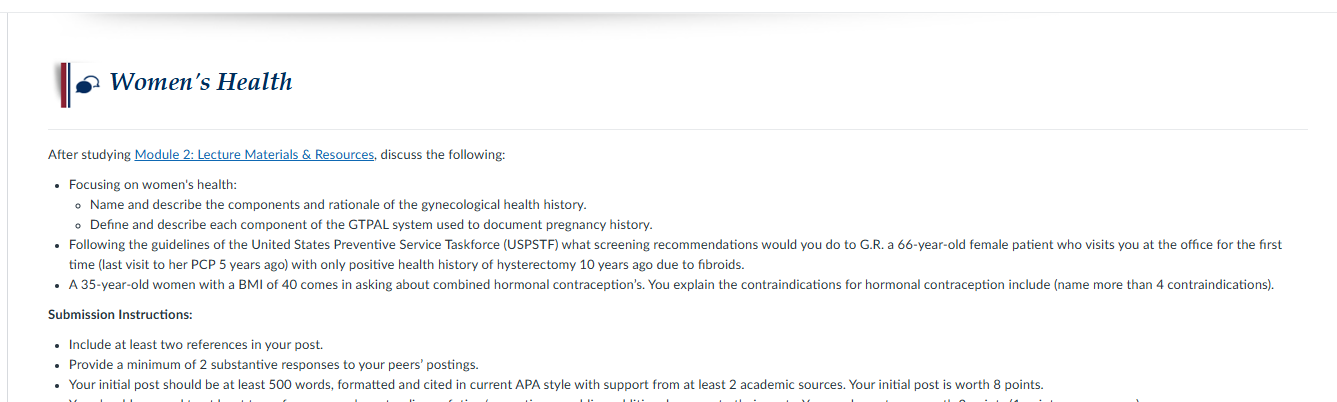Click the 35-year-old BMI of 40 bullet
1337x402 pixels.
coord(671,284)
